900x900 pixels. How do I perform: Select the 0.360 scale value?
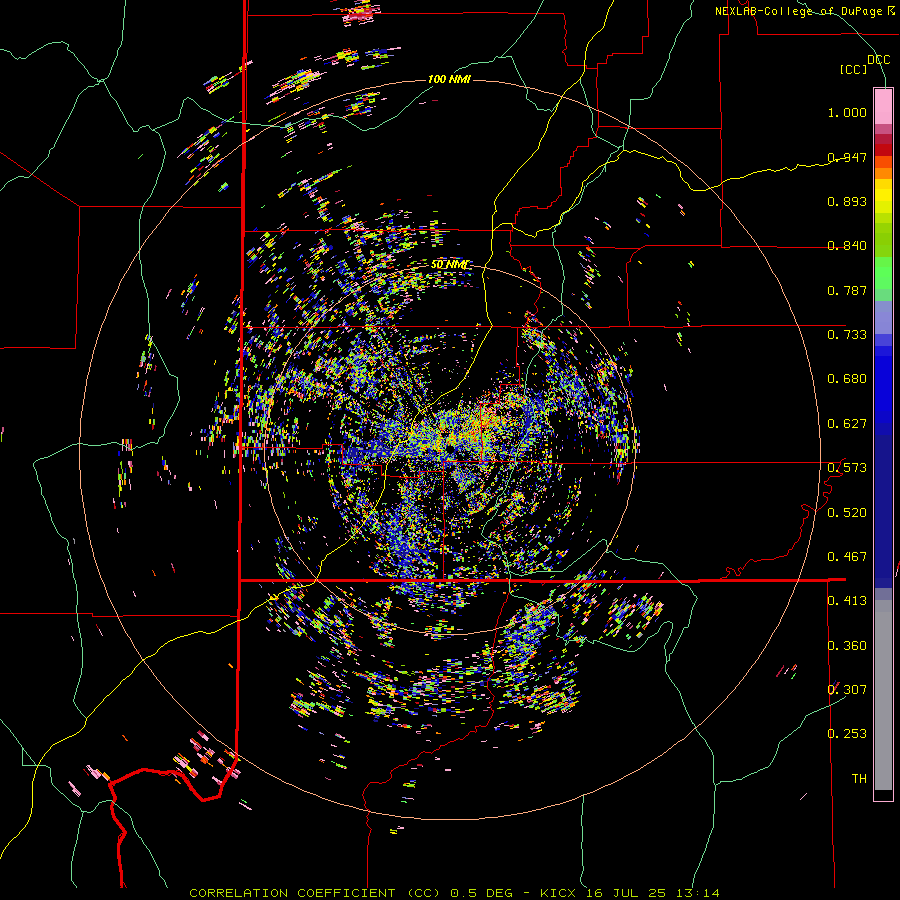pos(847,646)
